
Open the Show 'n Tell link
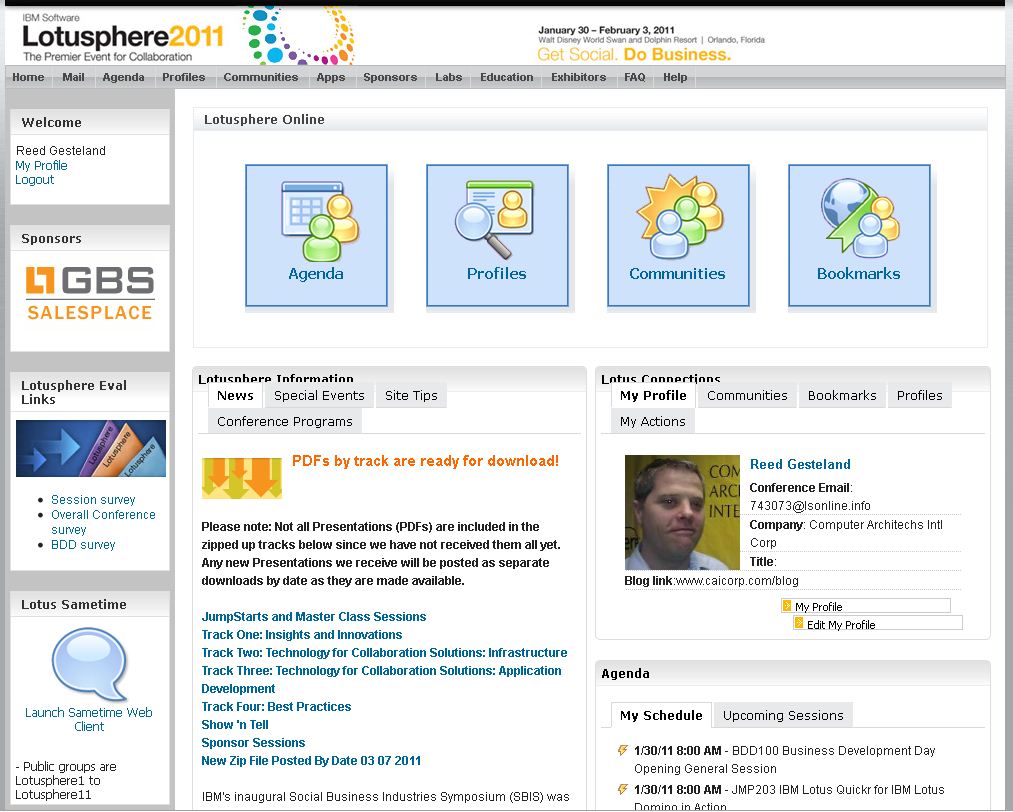tap(235, 725)
